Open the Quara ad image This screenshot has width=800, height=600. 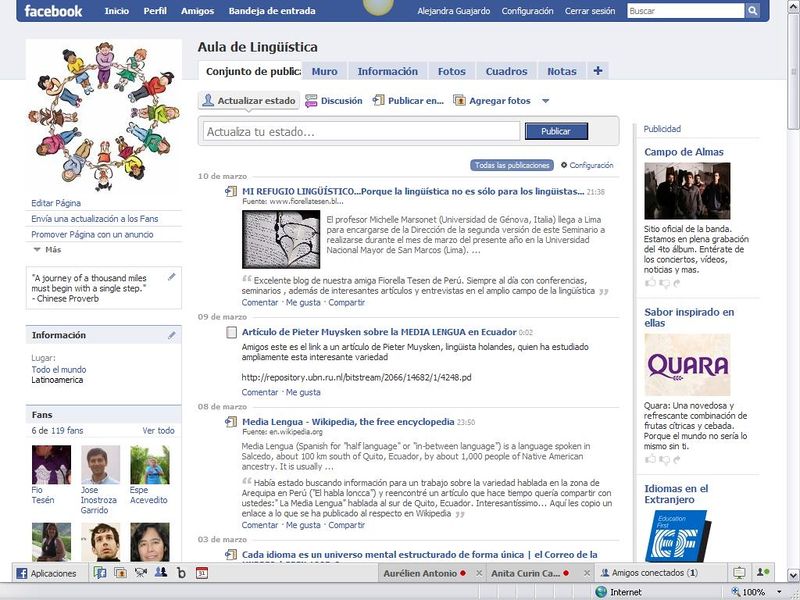click(687, 365)
